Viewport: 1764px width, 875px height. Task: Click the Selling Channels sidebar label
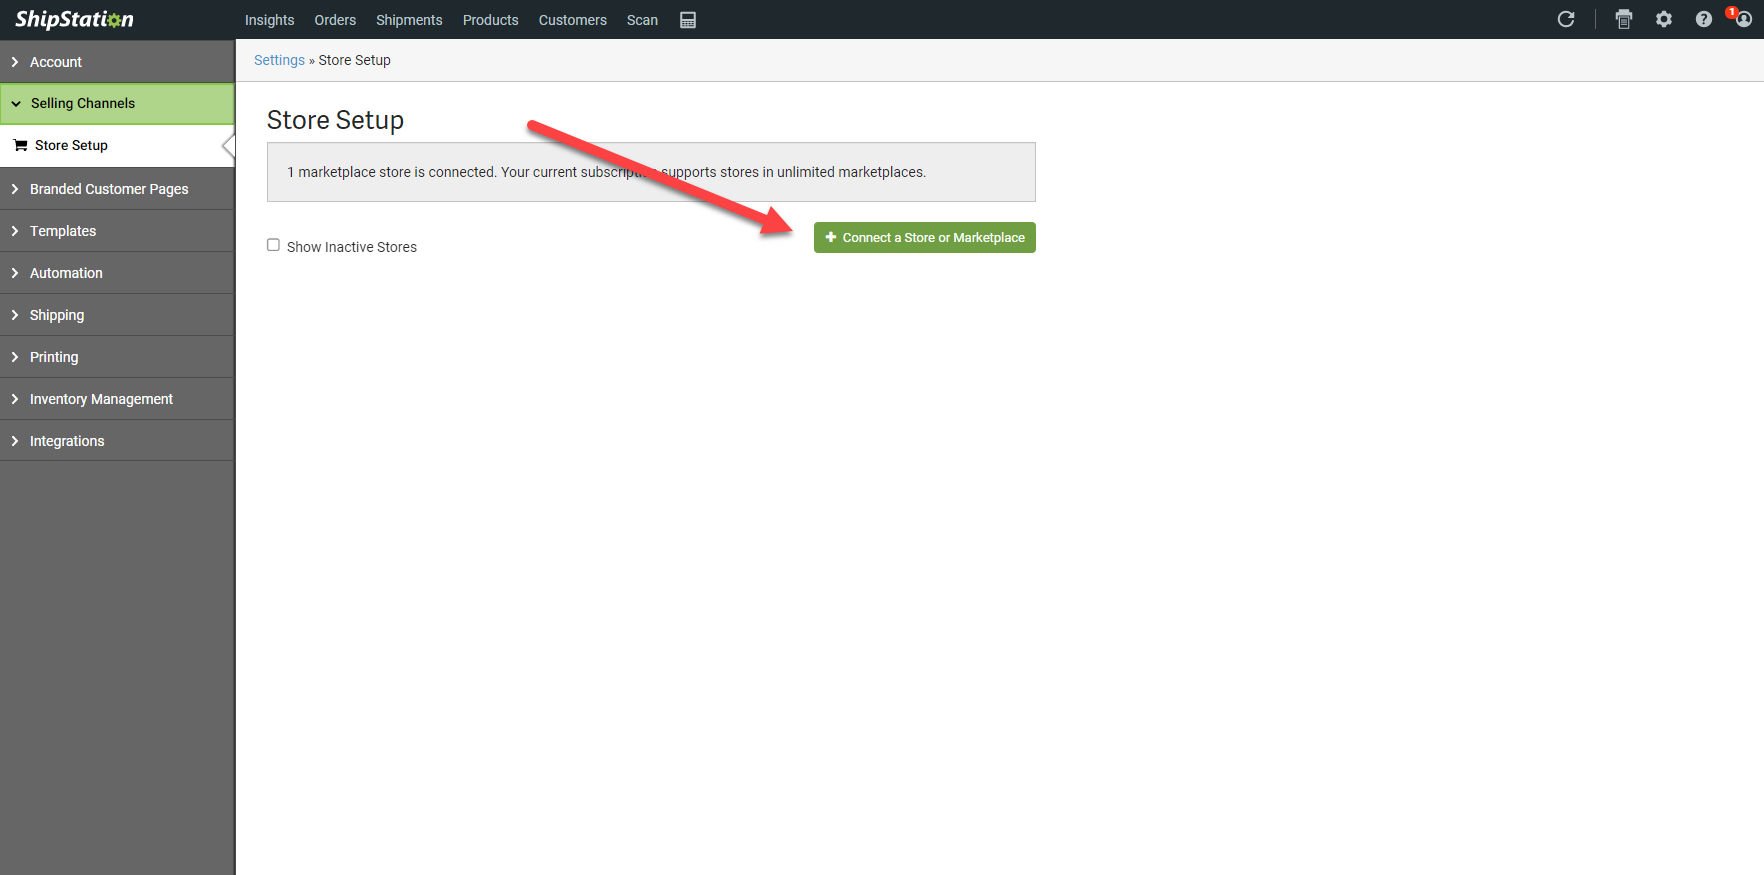click(x=83, y=103)
